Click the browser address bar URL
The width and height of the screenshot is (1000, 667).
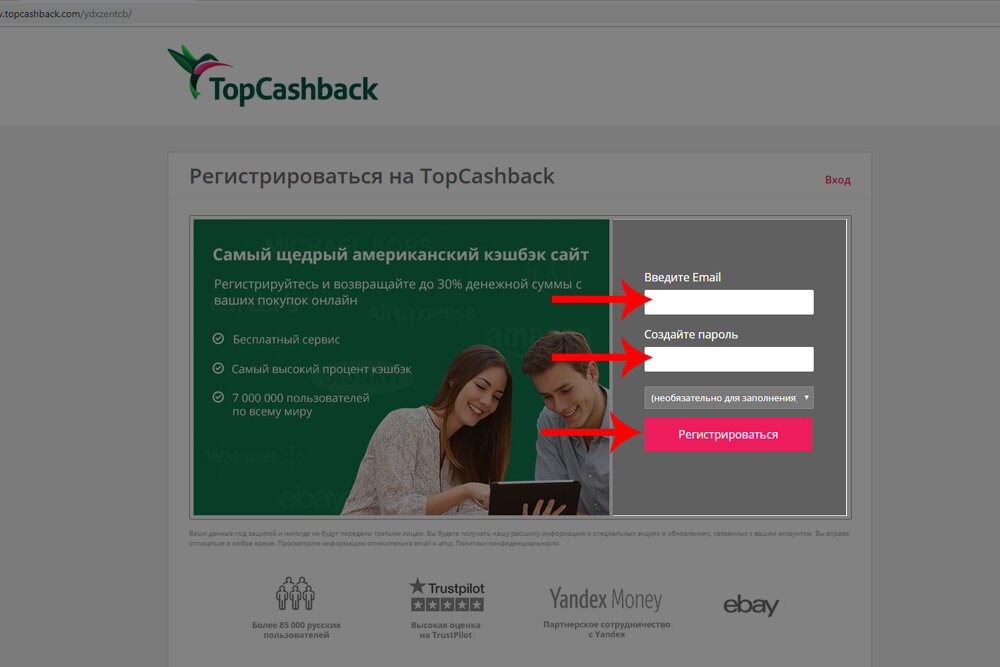coord(66,13)
